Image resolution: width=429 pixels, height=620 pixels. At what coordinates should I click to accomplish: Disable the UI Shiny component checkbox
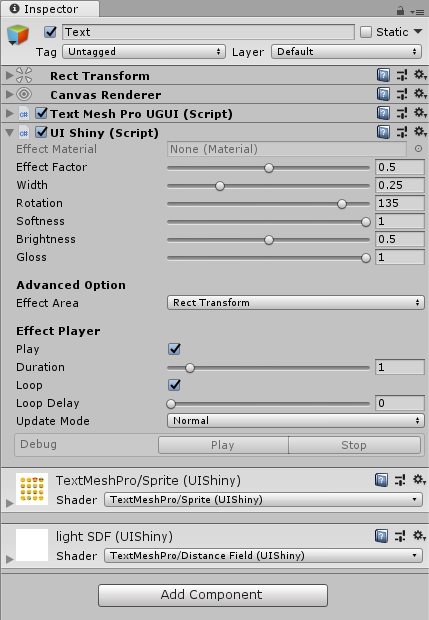tap(41, 132)
